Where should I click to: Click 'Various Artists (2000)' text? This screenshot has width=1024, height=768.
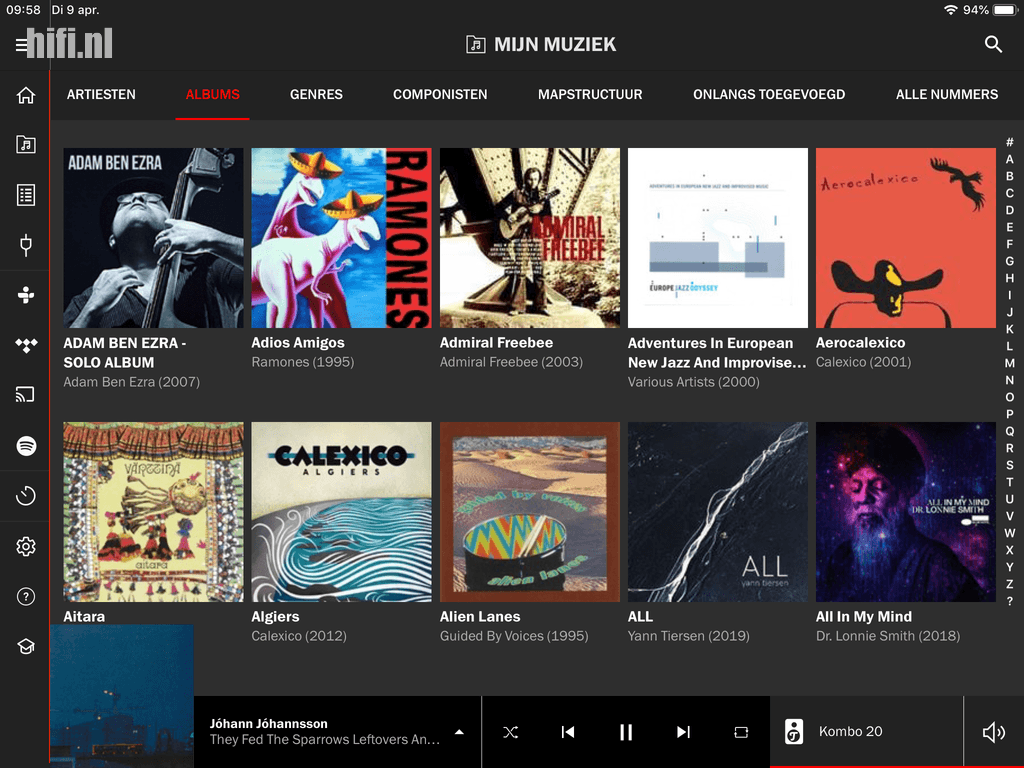coord(694,382)
